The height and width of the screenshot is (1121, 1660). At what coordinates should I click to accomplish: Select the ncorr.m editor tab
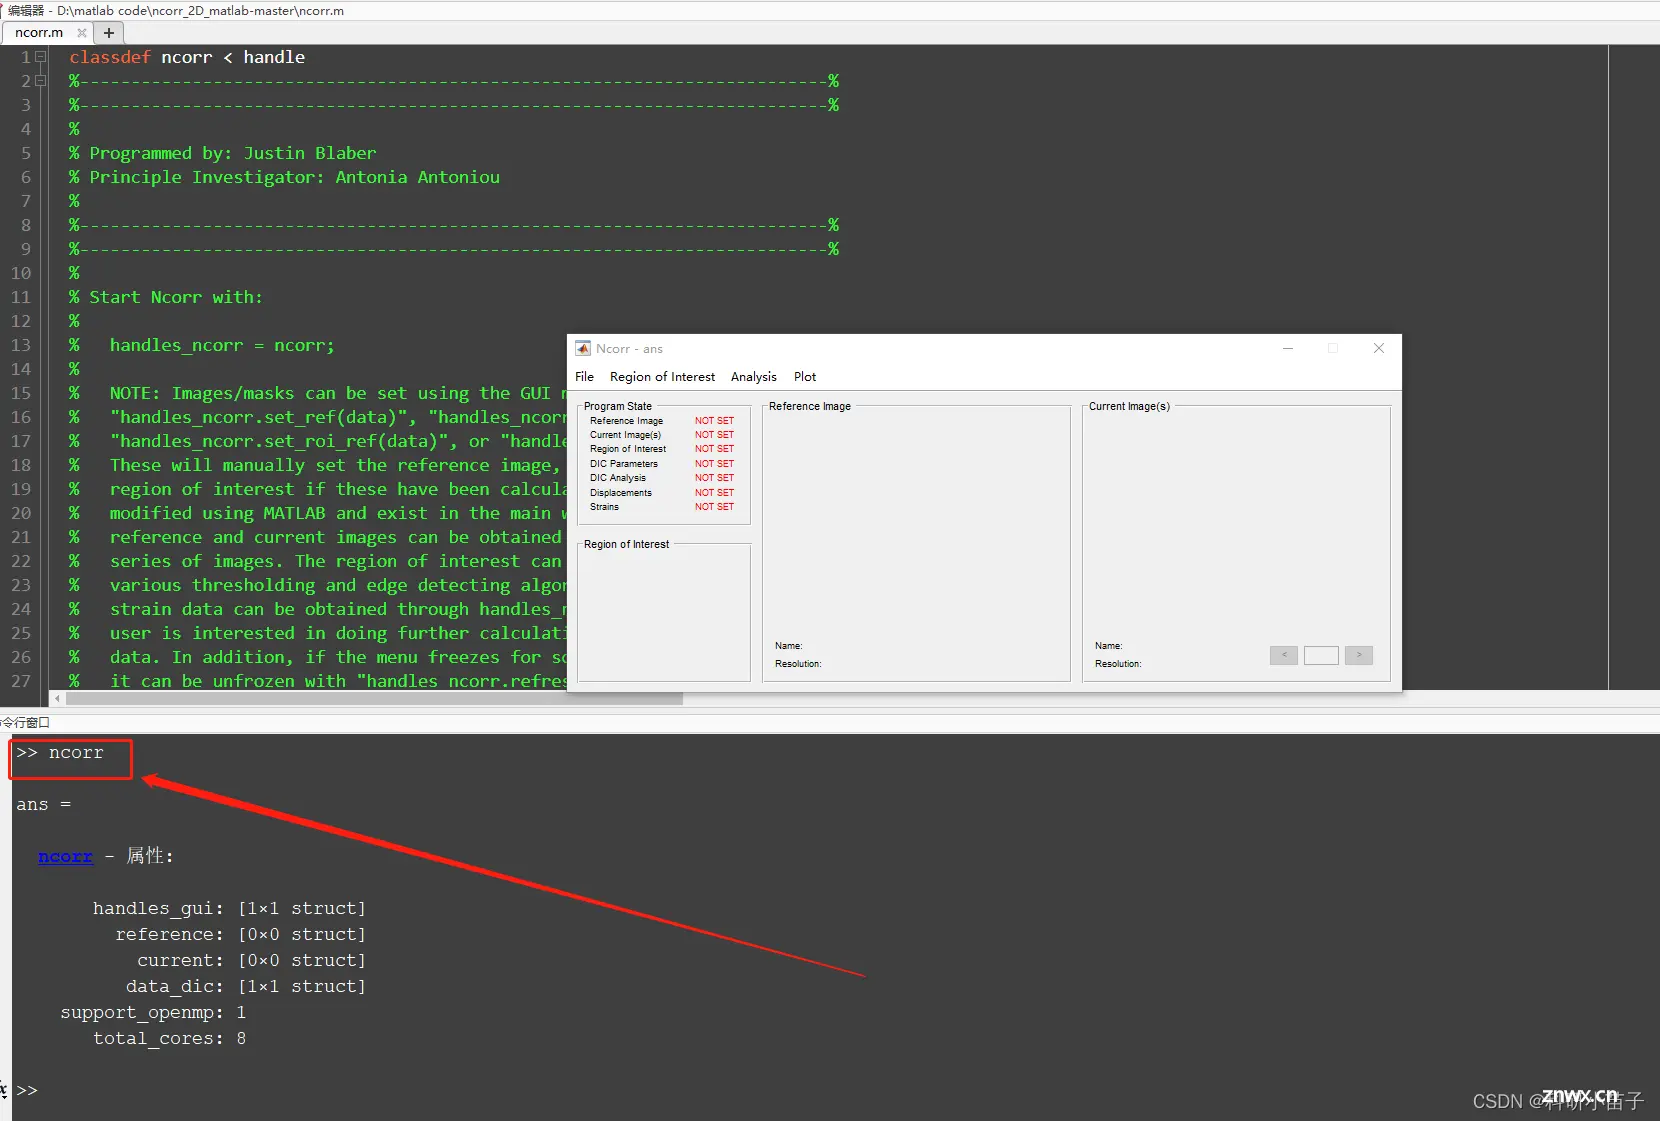pyautogui.click(x=40, y=33)
